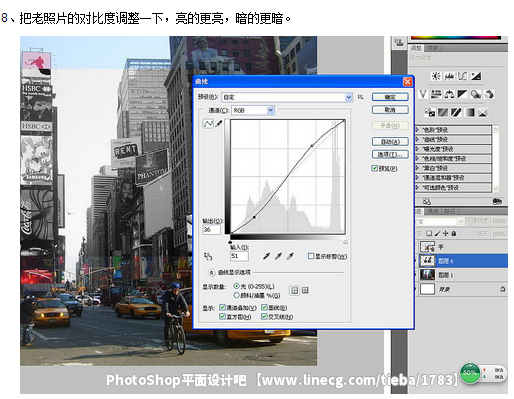Pick the black point eyedropper

266,256
